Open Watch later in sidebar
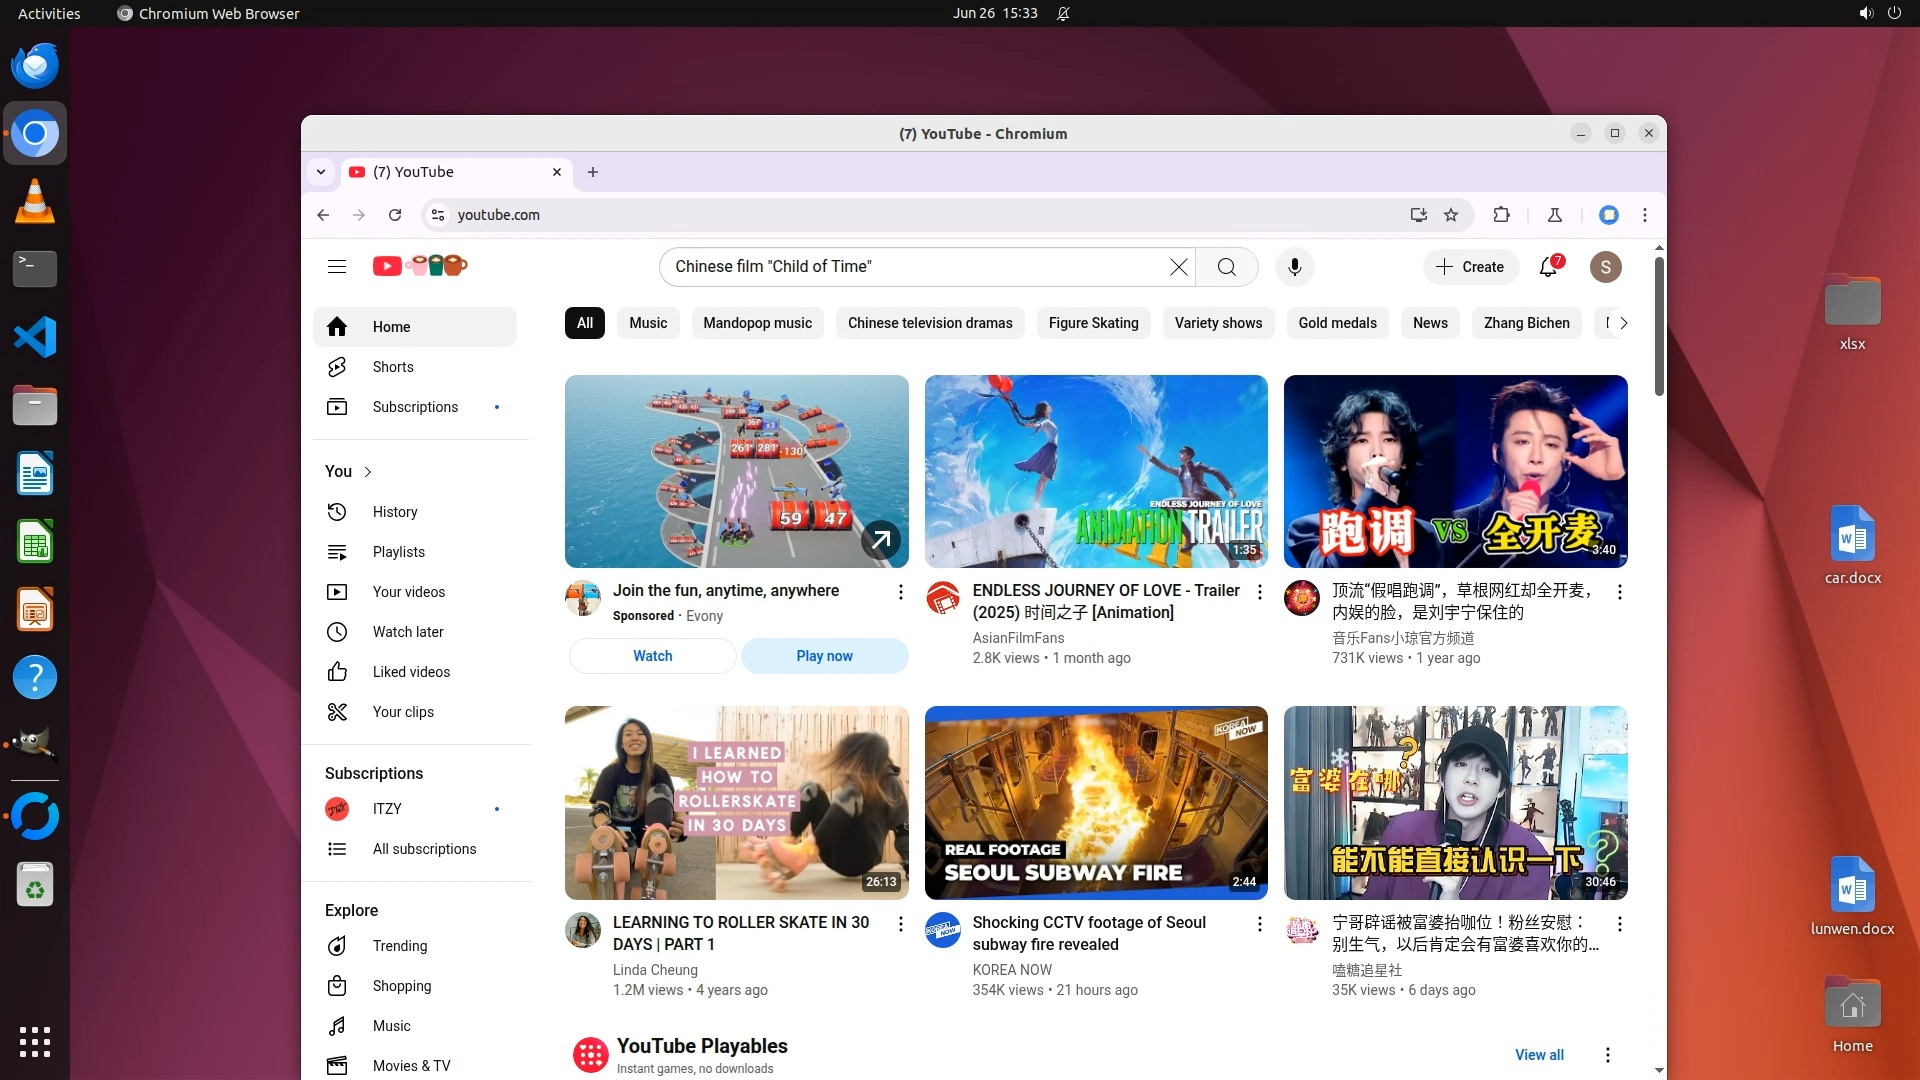Viewport: 1920px width, 1080px height. coord(407,632)
